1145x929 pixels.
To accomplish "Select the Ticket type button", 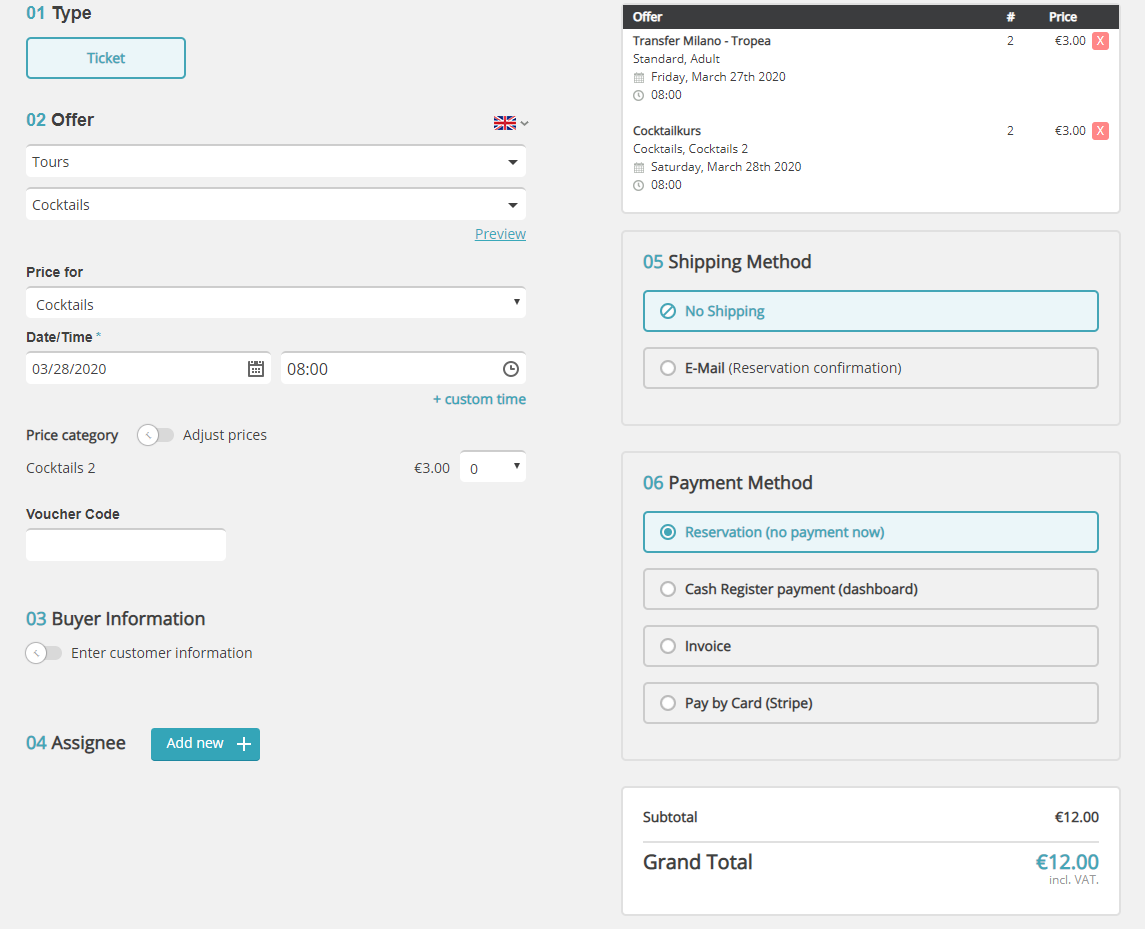I will tap(106, 58).
